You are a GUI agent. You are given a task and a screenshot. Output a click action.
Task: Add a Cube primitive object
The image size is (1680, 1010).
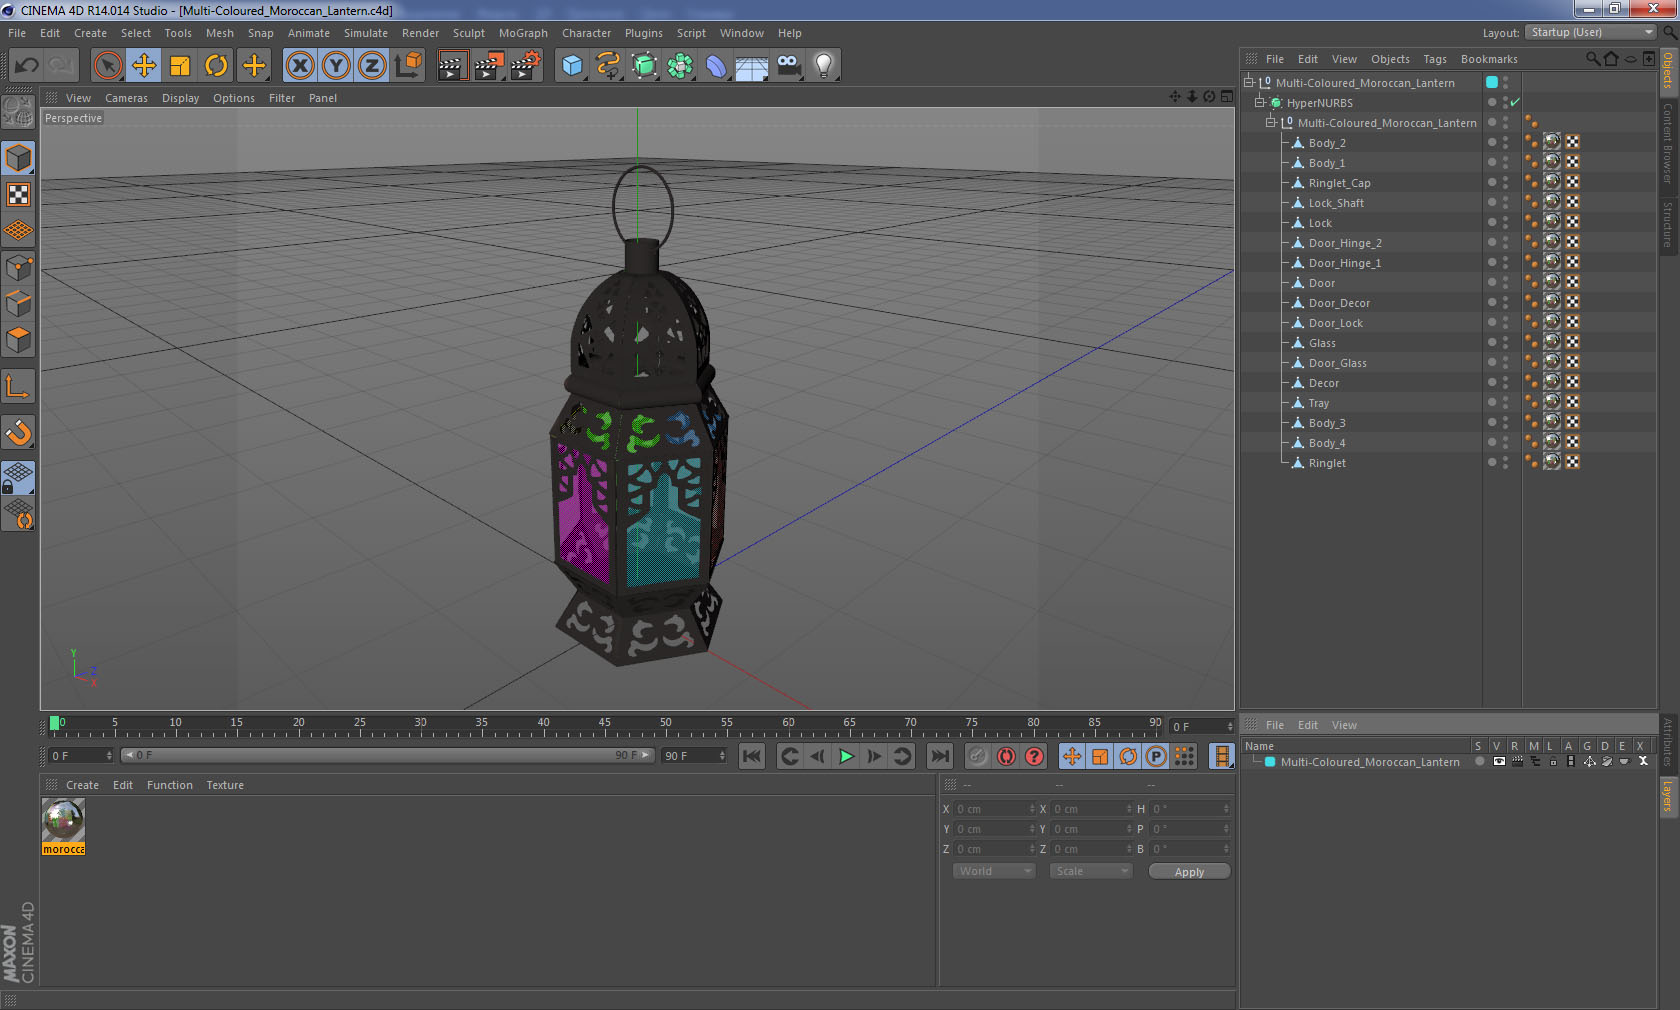tap(572, 66)
